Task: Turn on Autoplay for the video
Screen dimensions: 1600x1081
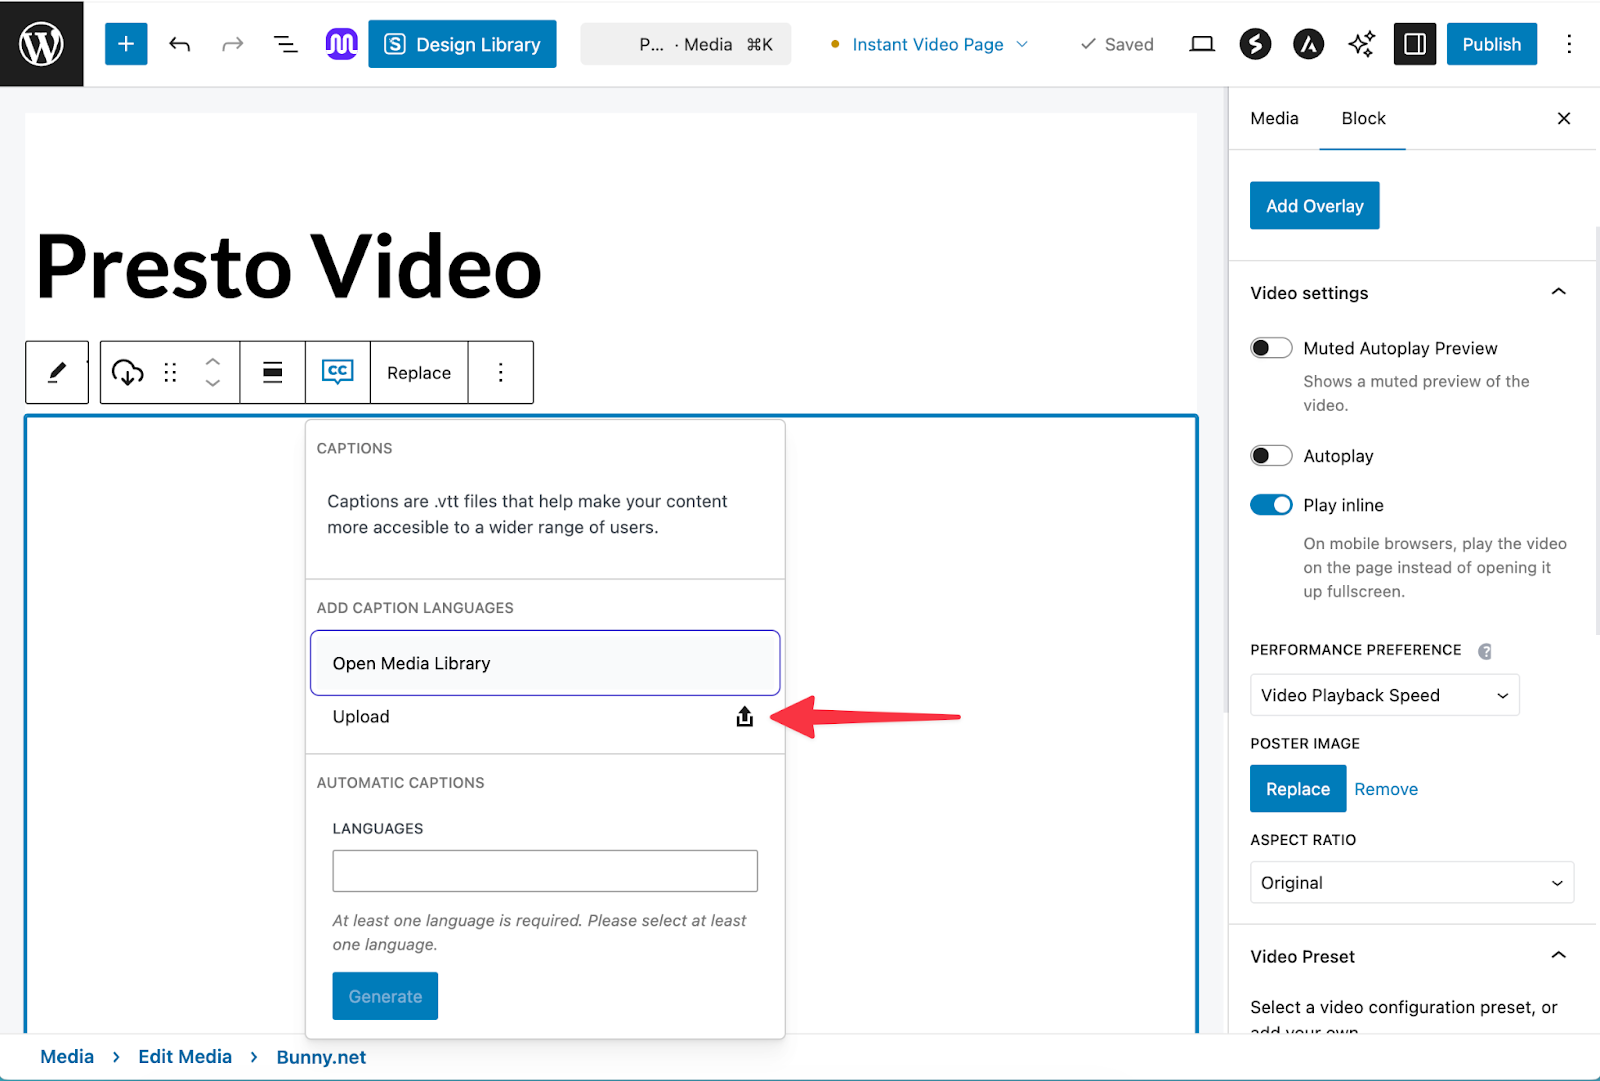Action: point(1271,455)
